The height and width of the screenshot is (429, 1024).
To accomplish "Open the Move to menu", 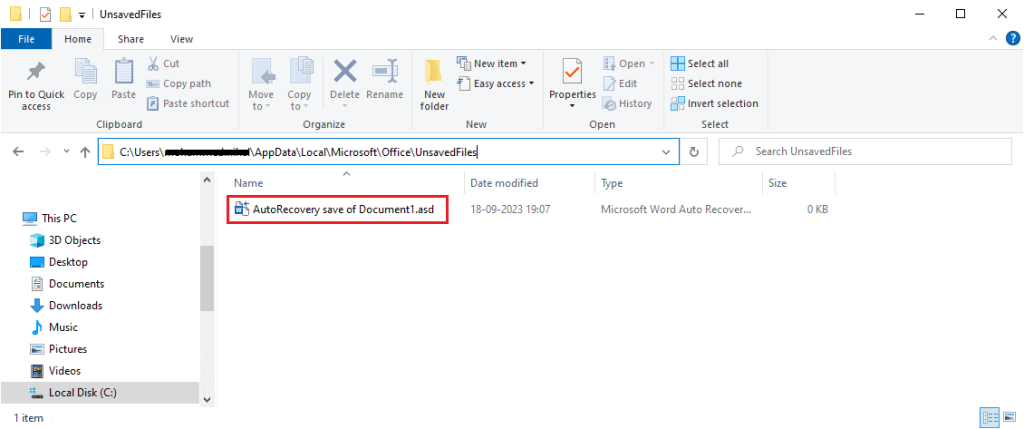I will tap(261, 85).
